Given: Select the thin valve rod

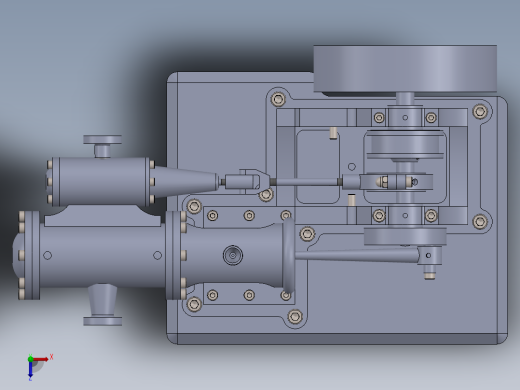Looking at the screenshot, I should click(306, 182).
